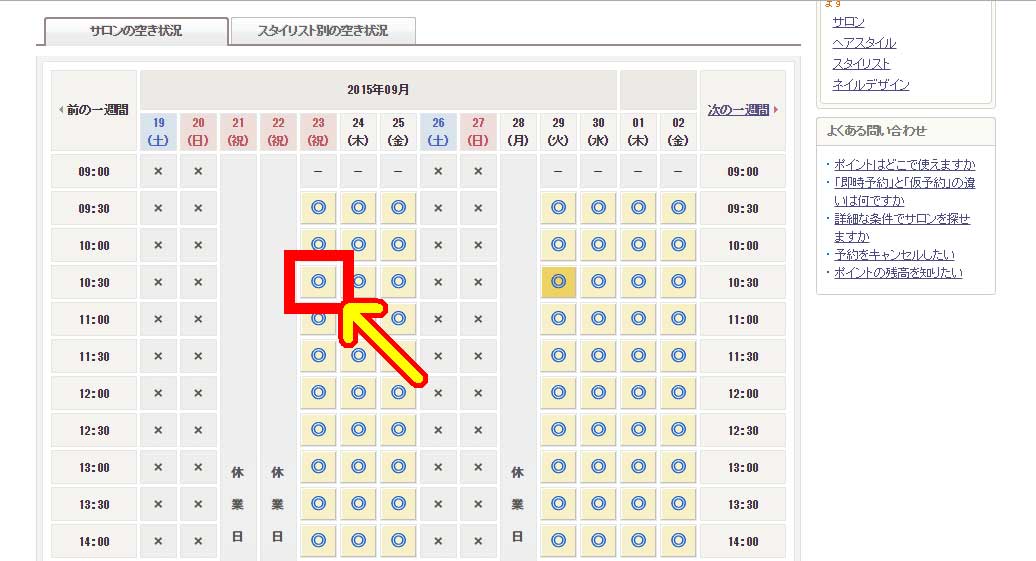Choose the 12:30 slot on September 23

pyautogui.click(x=318, y=430)
